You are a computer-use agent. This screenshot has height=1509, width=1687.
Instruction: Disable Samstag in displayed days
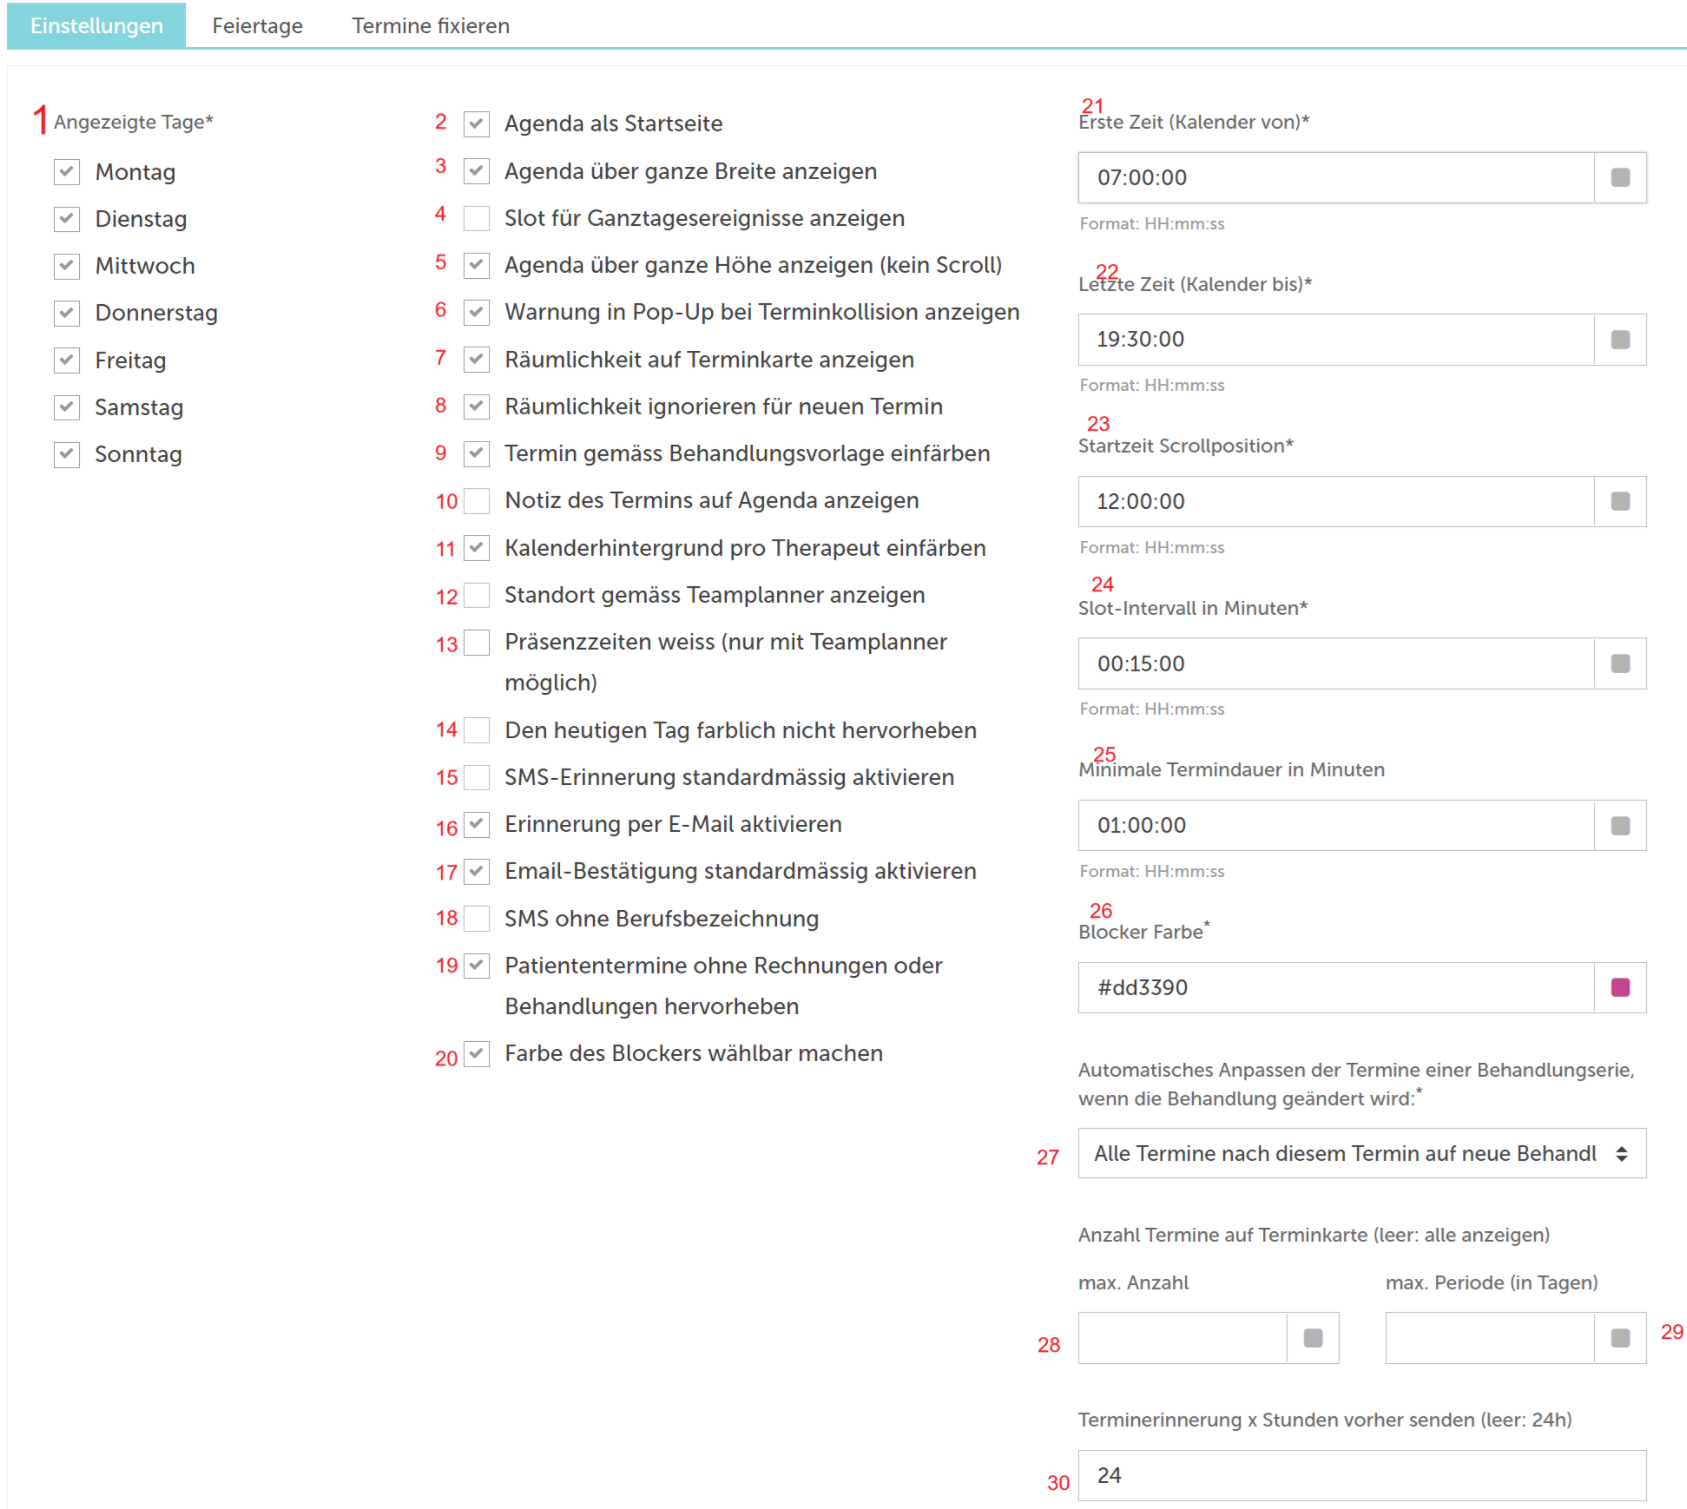(67, 407)
